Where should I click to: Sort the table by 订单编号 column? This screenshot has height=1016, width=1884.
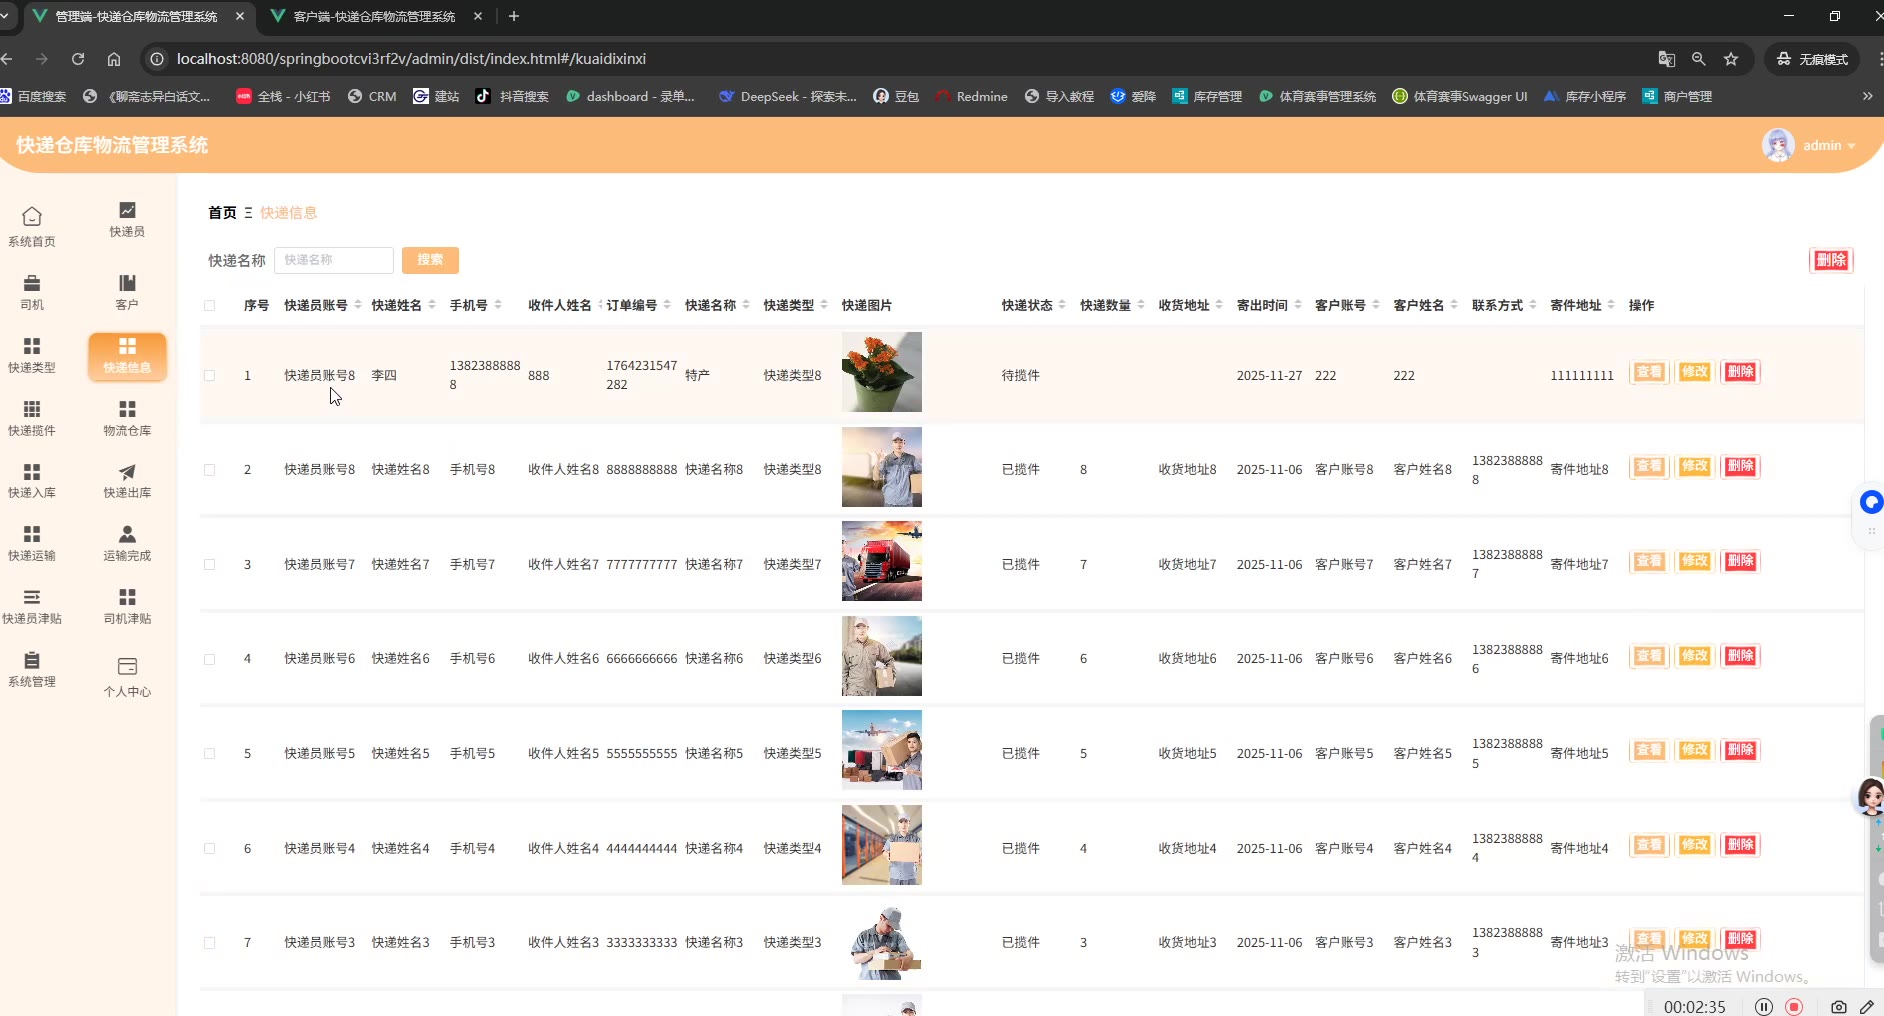point(667,305)
